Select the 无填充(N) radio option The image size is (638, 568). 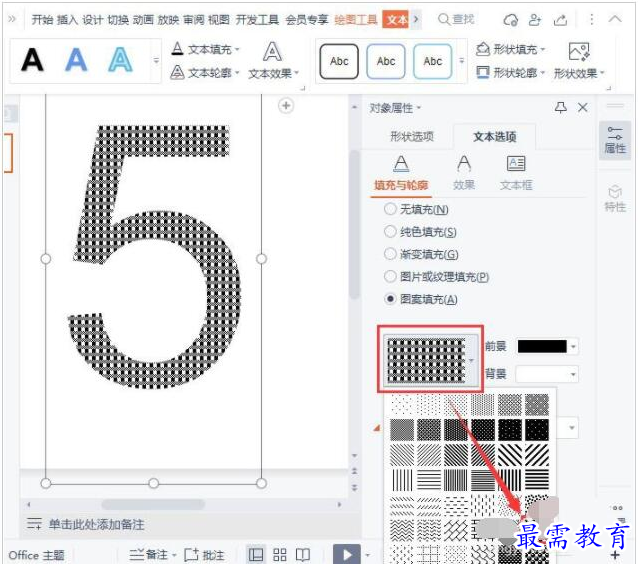click(416, 209)
